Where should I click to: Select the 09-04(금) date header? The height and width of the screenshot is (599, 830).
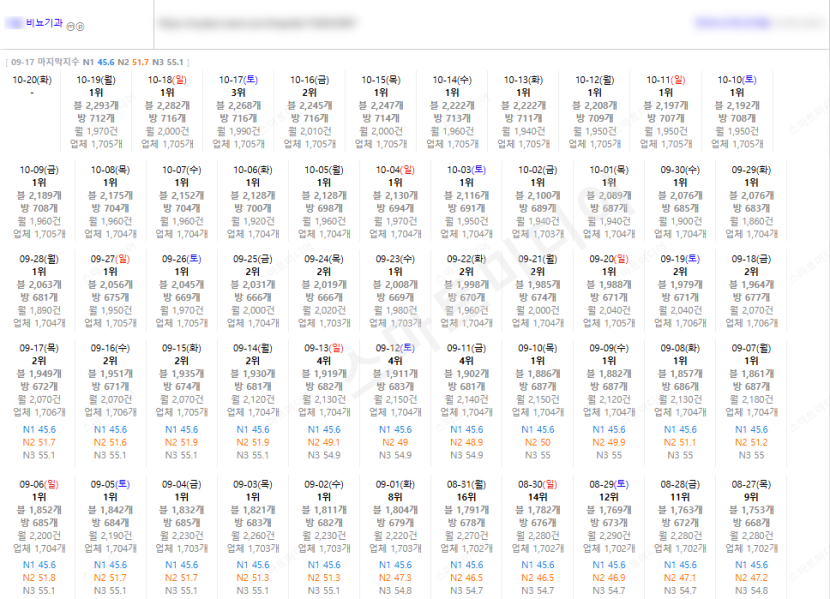click(x=182, y=484)
